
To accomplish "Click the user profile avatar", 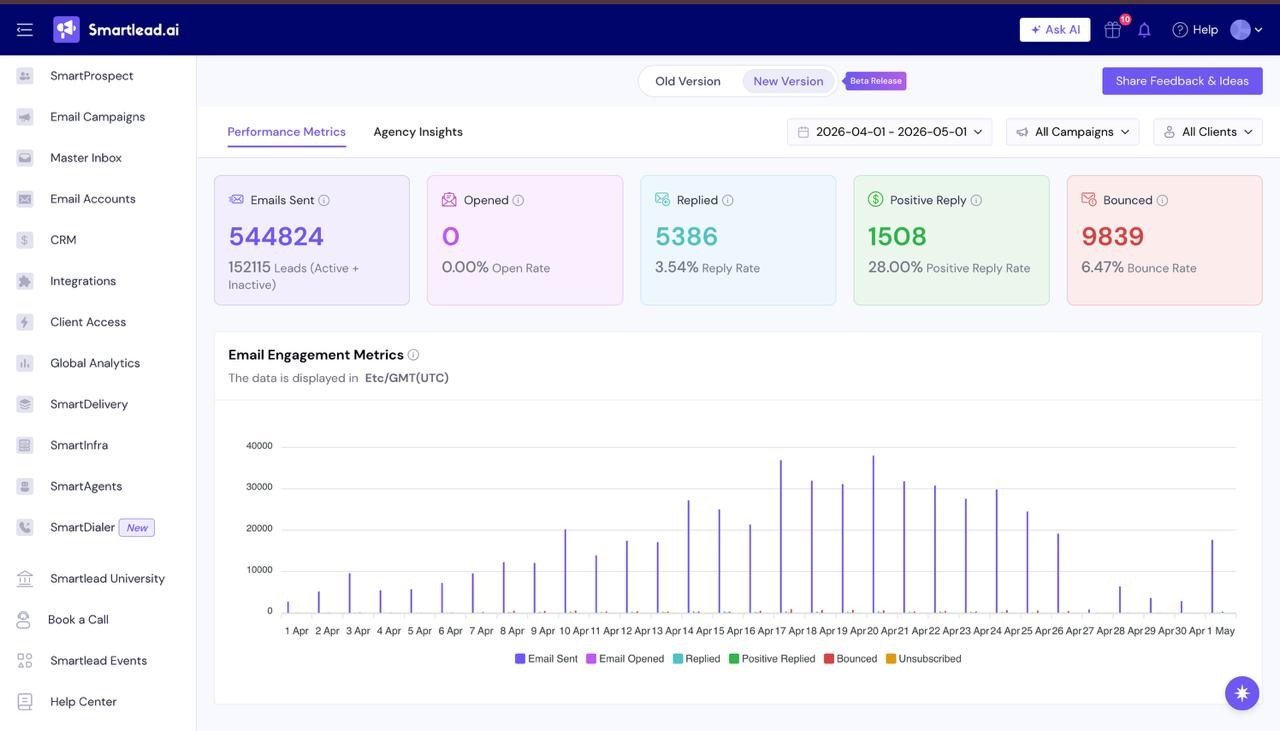I will pos(1241,30).
